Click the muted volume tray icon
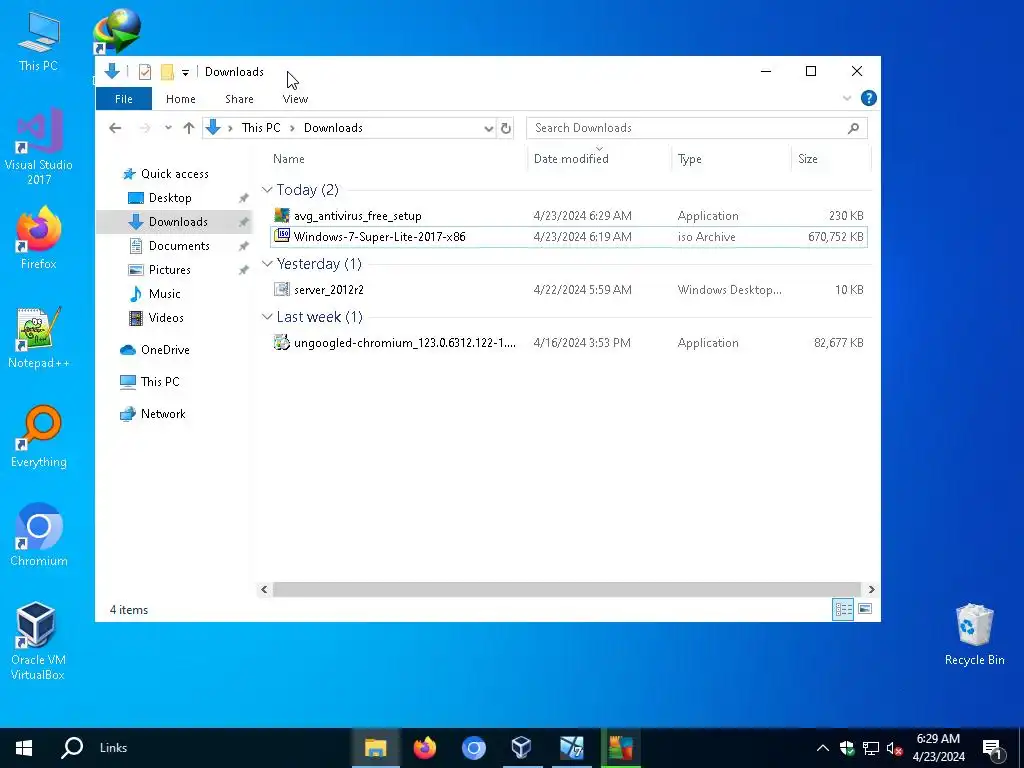 click(895, 748)
